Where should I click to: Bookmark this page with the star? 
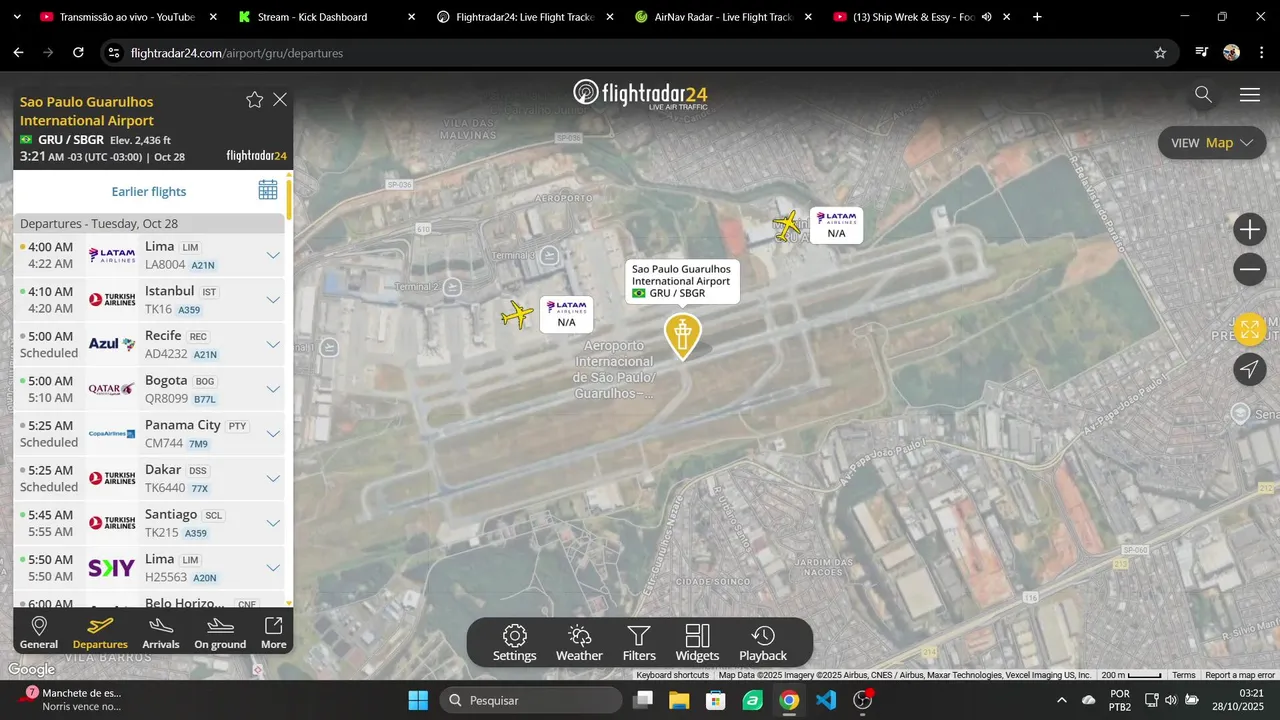click(x=1160, y=53)
